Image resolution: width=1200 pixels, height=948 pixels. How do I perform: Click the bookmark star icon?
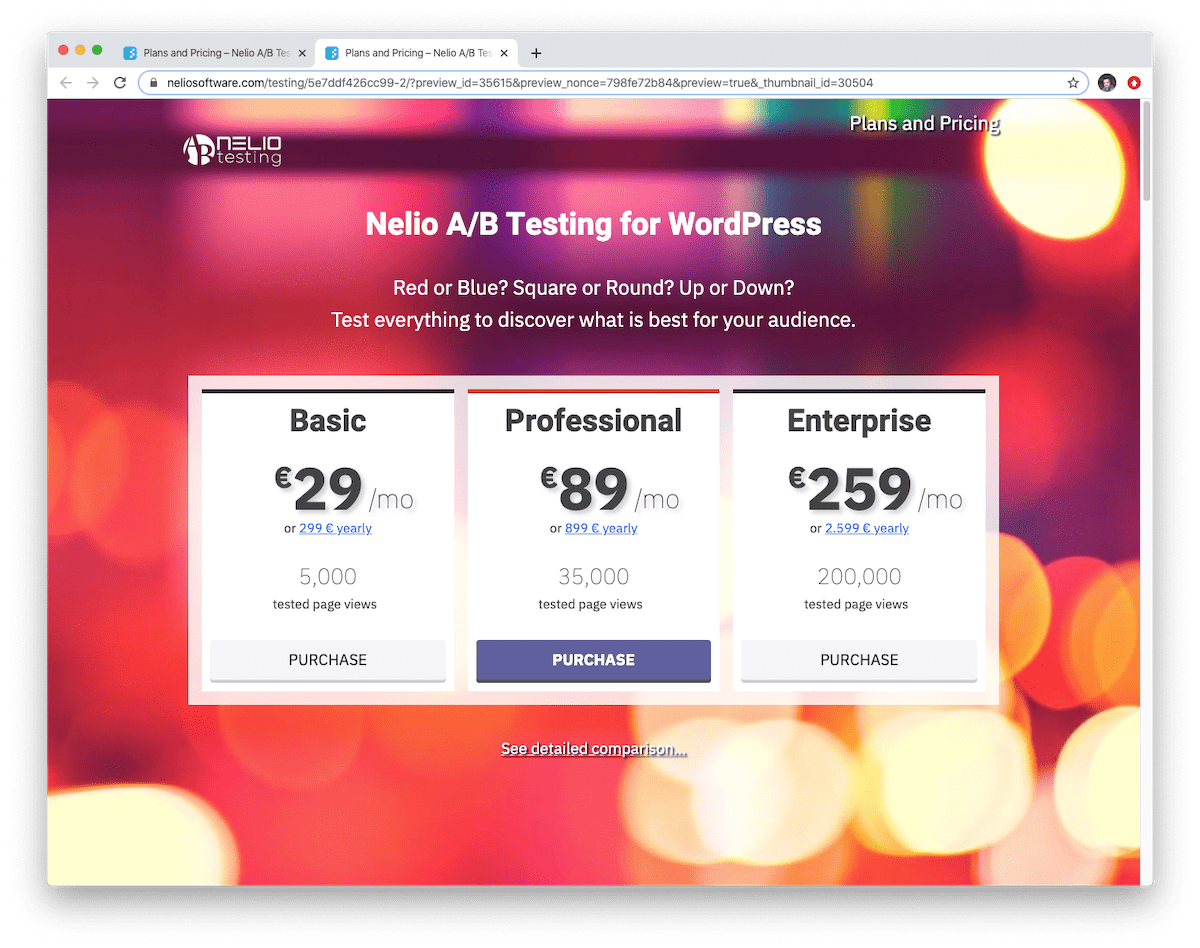click(x=1073, y=83)
